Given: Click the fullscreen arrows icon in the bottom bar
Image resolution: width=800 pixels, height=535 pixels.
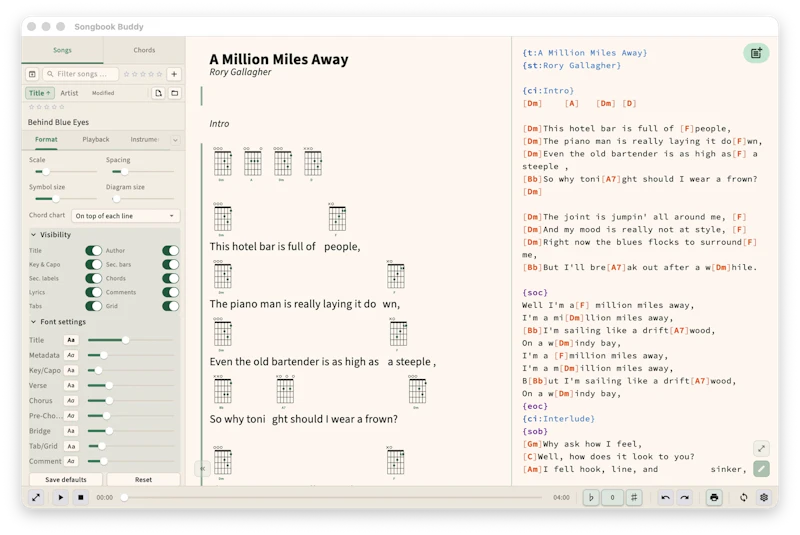Looking at the screenshot, I should pyautogui.click(x=36, y=497).
